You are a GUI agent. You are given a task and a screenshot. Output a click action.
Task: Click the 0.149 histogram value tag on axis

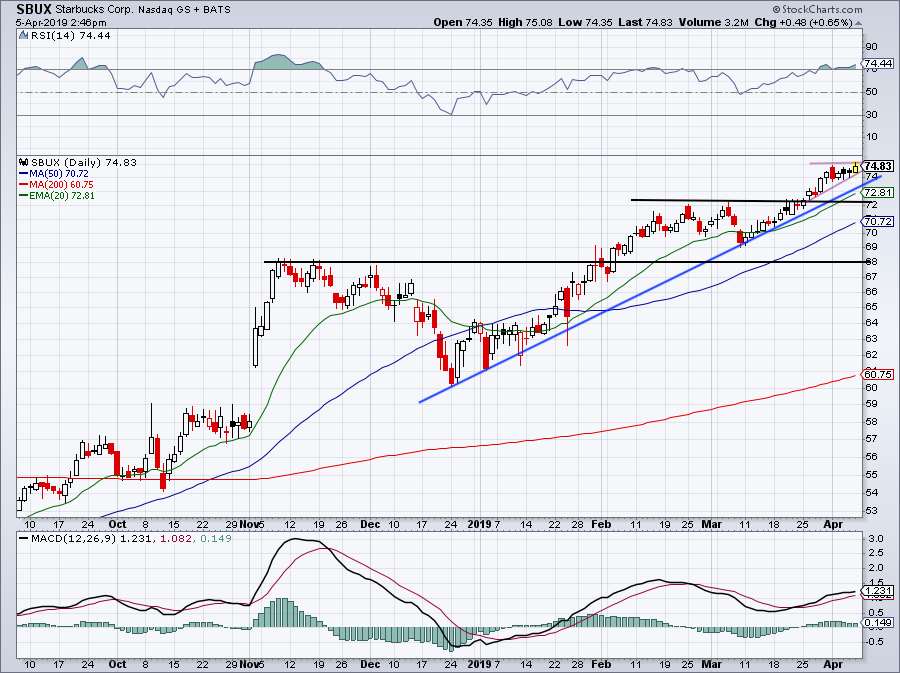[x=878, y=623]
